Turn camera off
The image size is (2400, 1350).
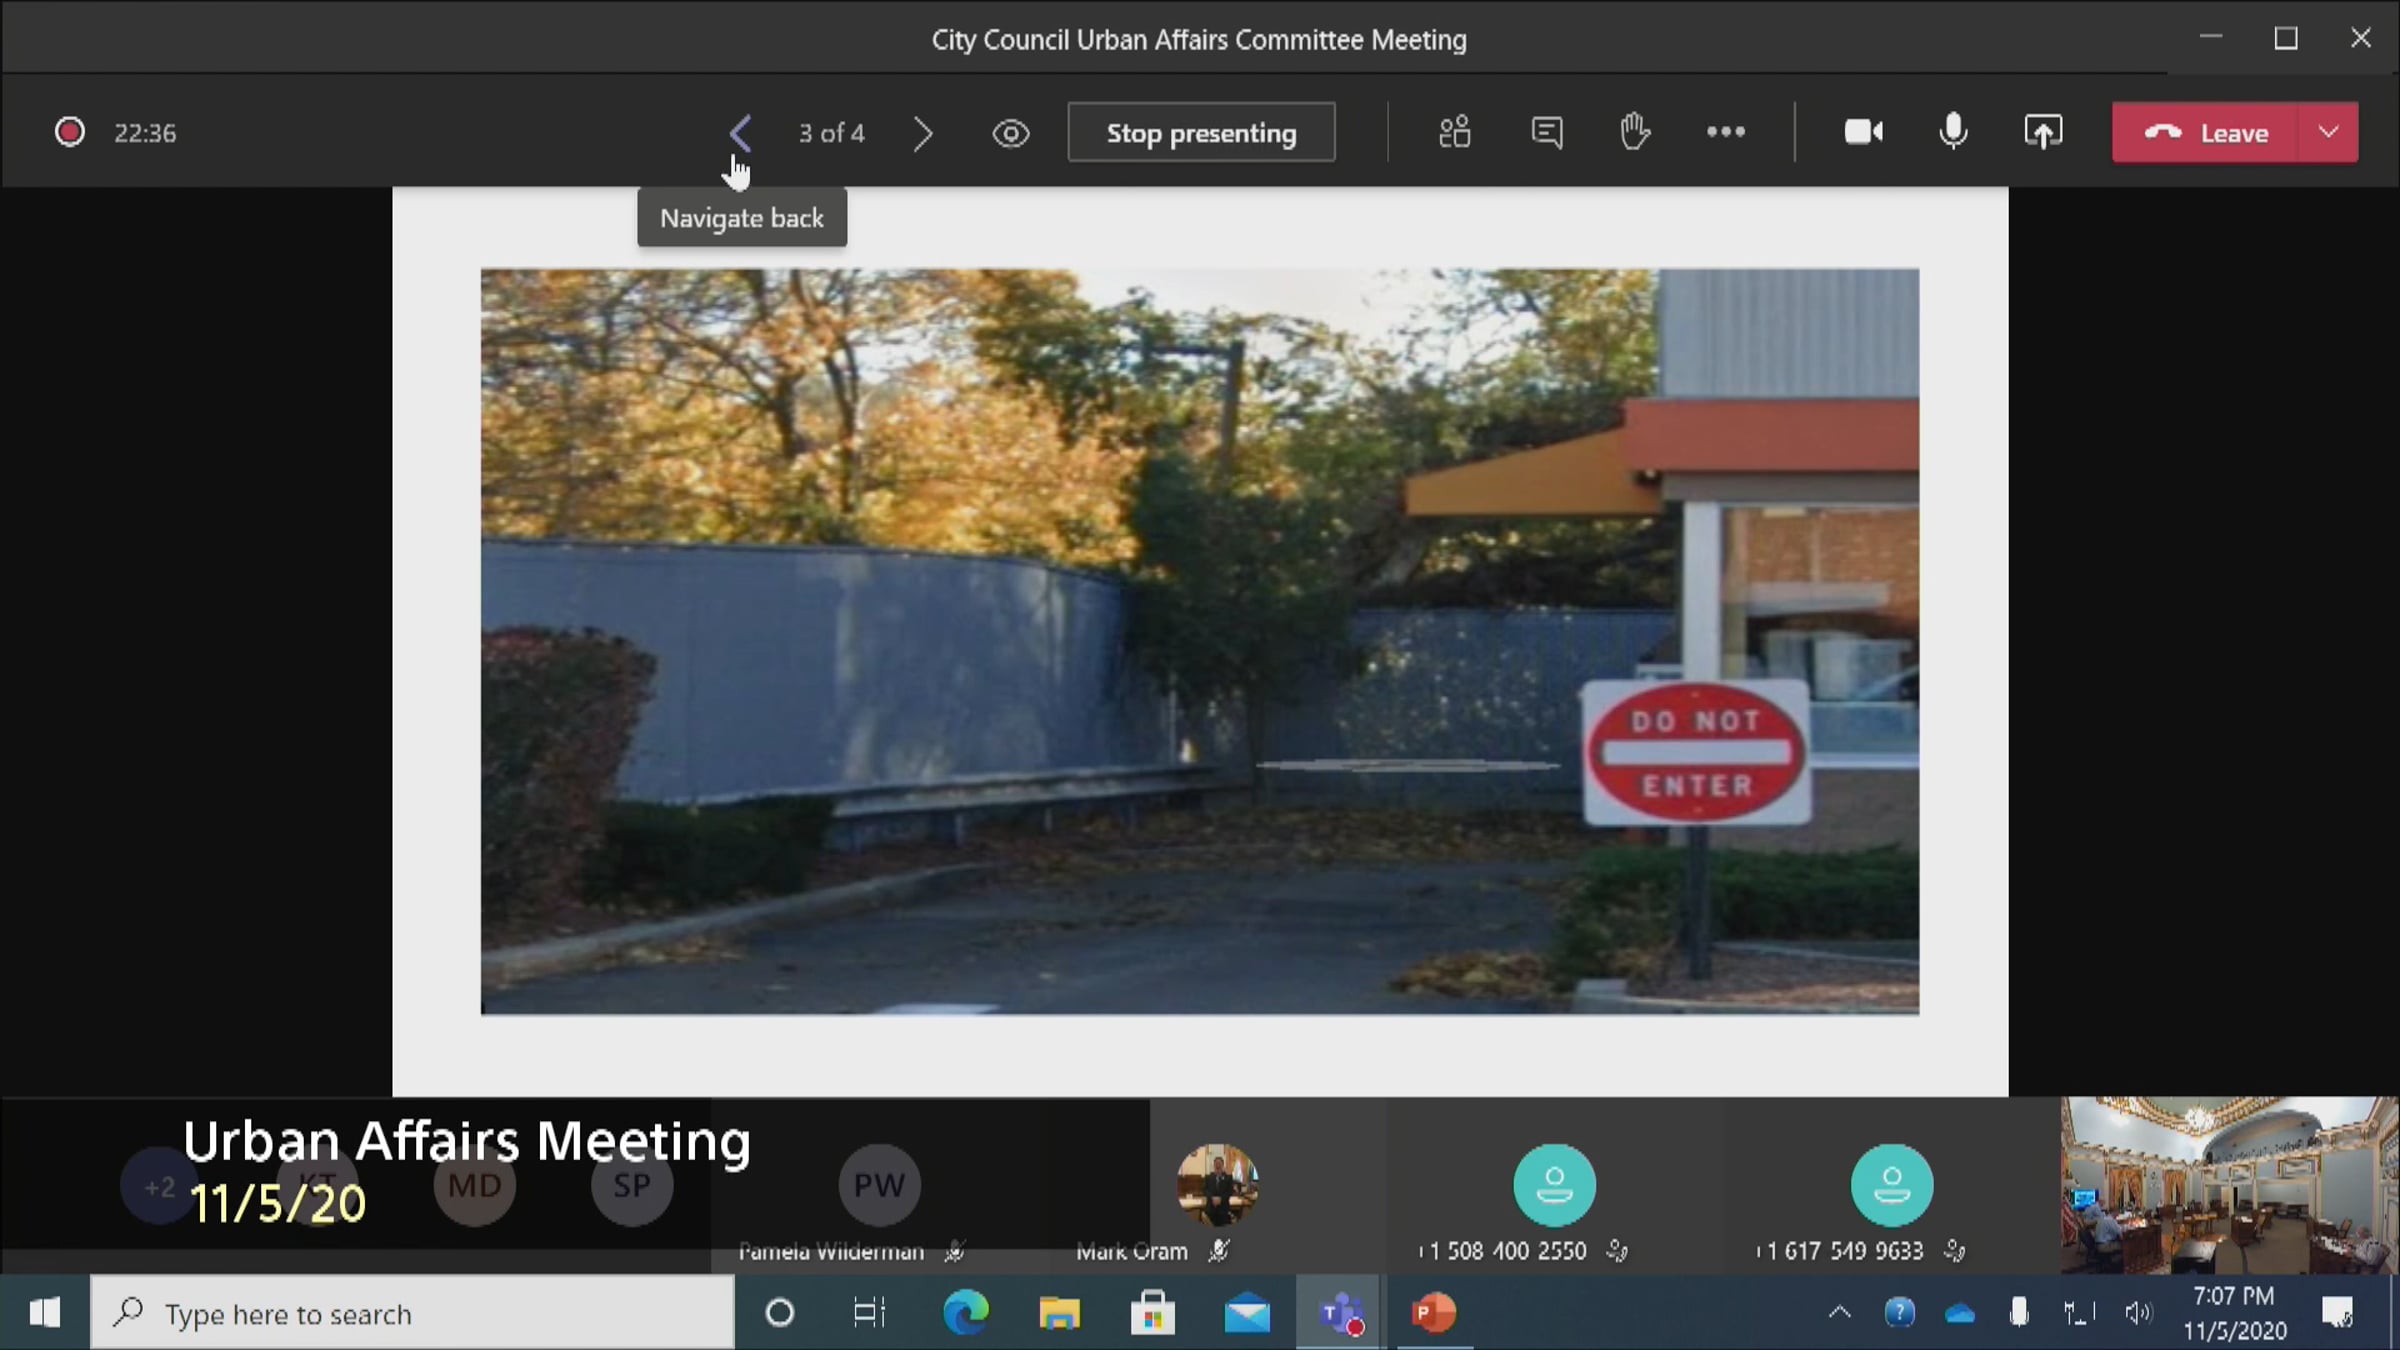point(1863,132)
